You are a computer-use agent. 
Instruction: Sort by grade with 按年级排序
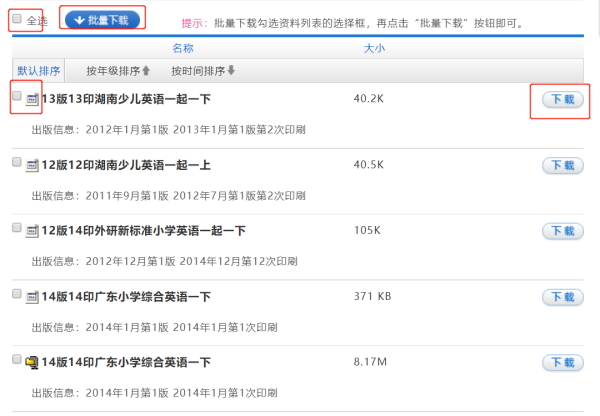(x=113, y=71)
